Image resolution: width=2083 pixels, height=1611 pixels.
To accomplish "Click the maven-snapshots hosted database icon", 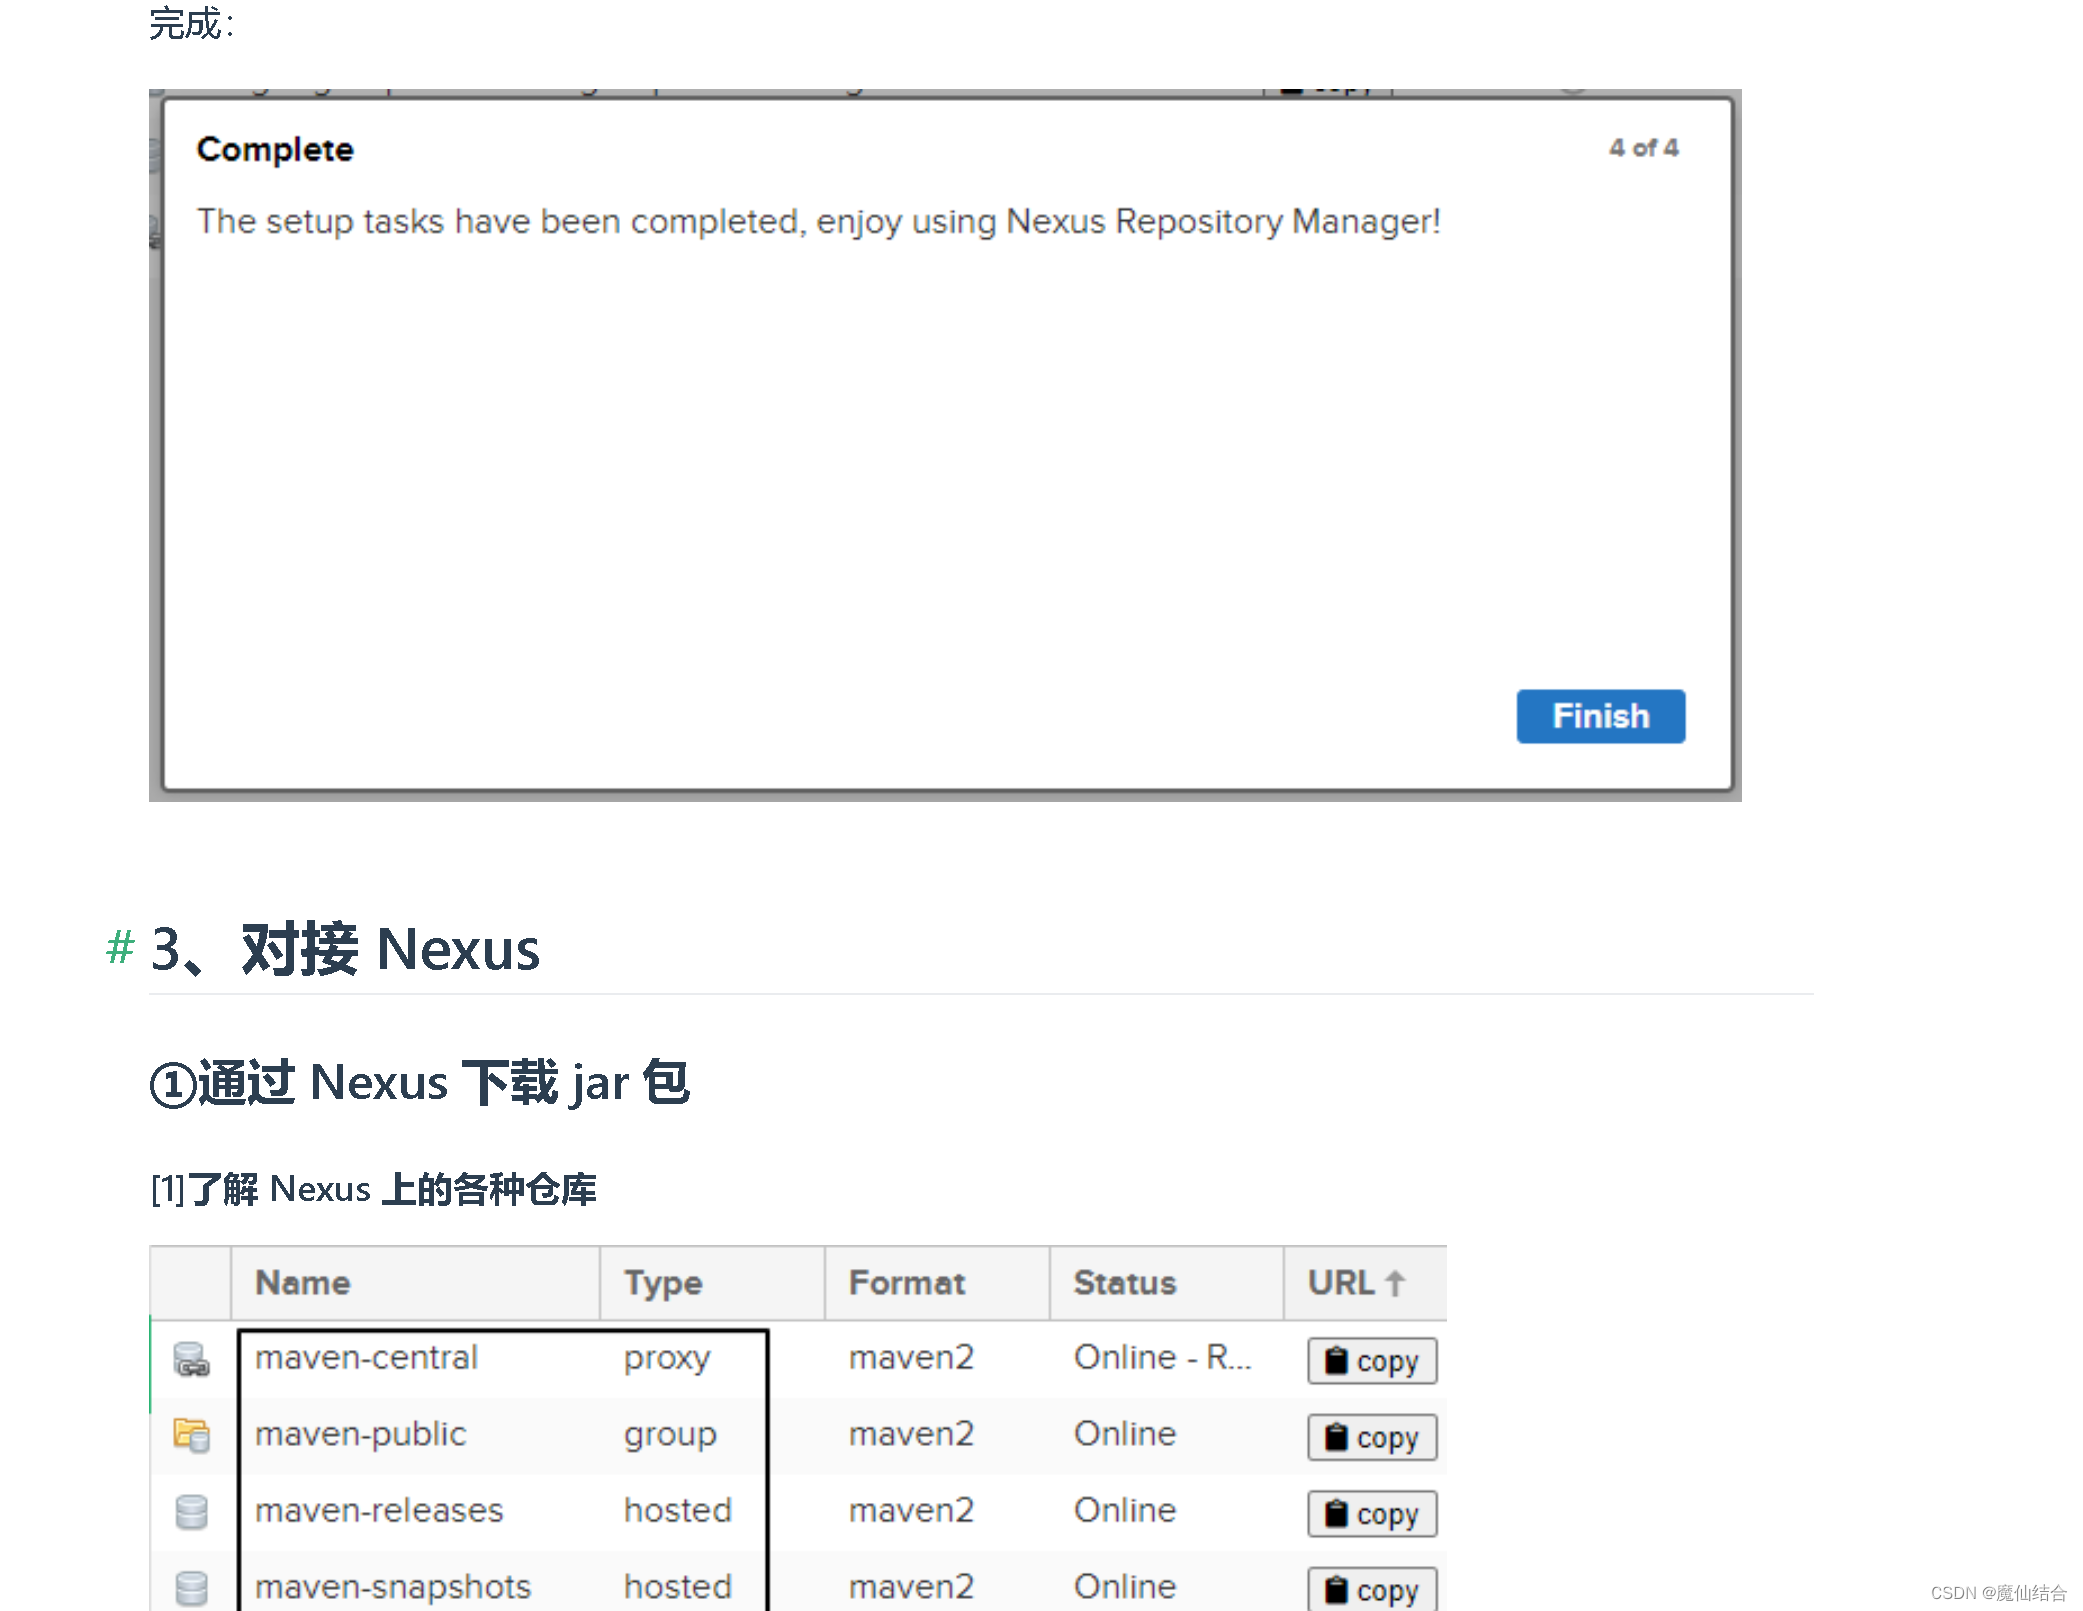I will 191,1588.
